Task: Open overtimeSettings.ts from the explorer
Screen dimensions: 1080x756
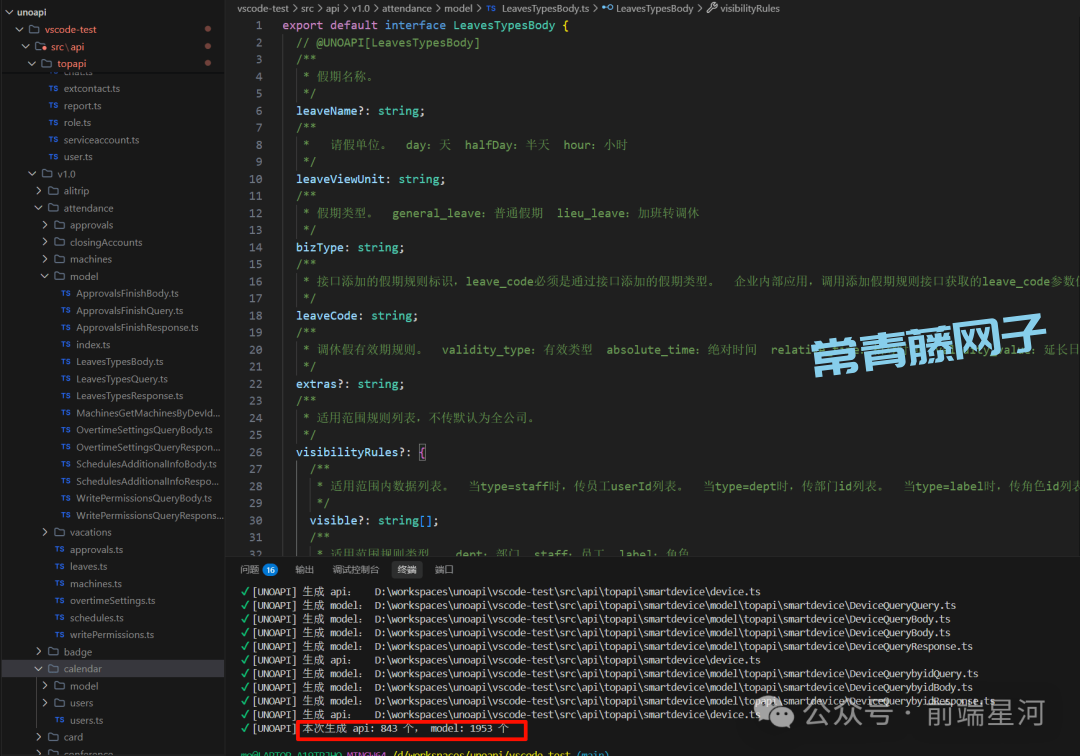Action: click(112, 601)
